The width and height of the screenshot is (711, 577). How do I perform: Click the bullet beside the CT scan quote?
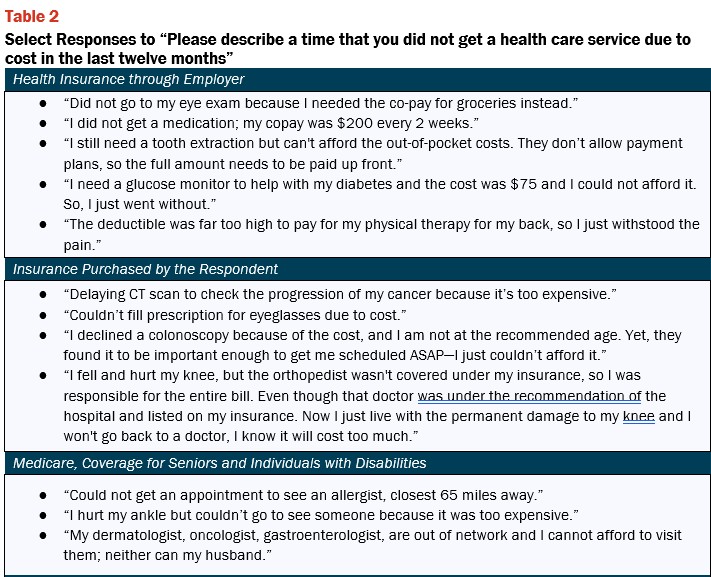click(x=43, y=294)
